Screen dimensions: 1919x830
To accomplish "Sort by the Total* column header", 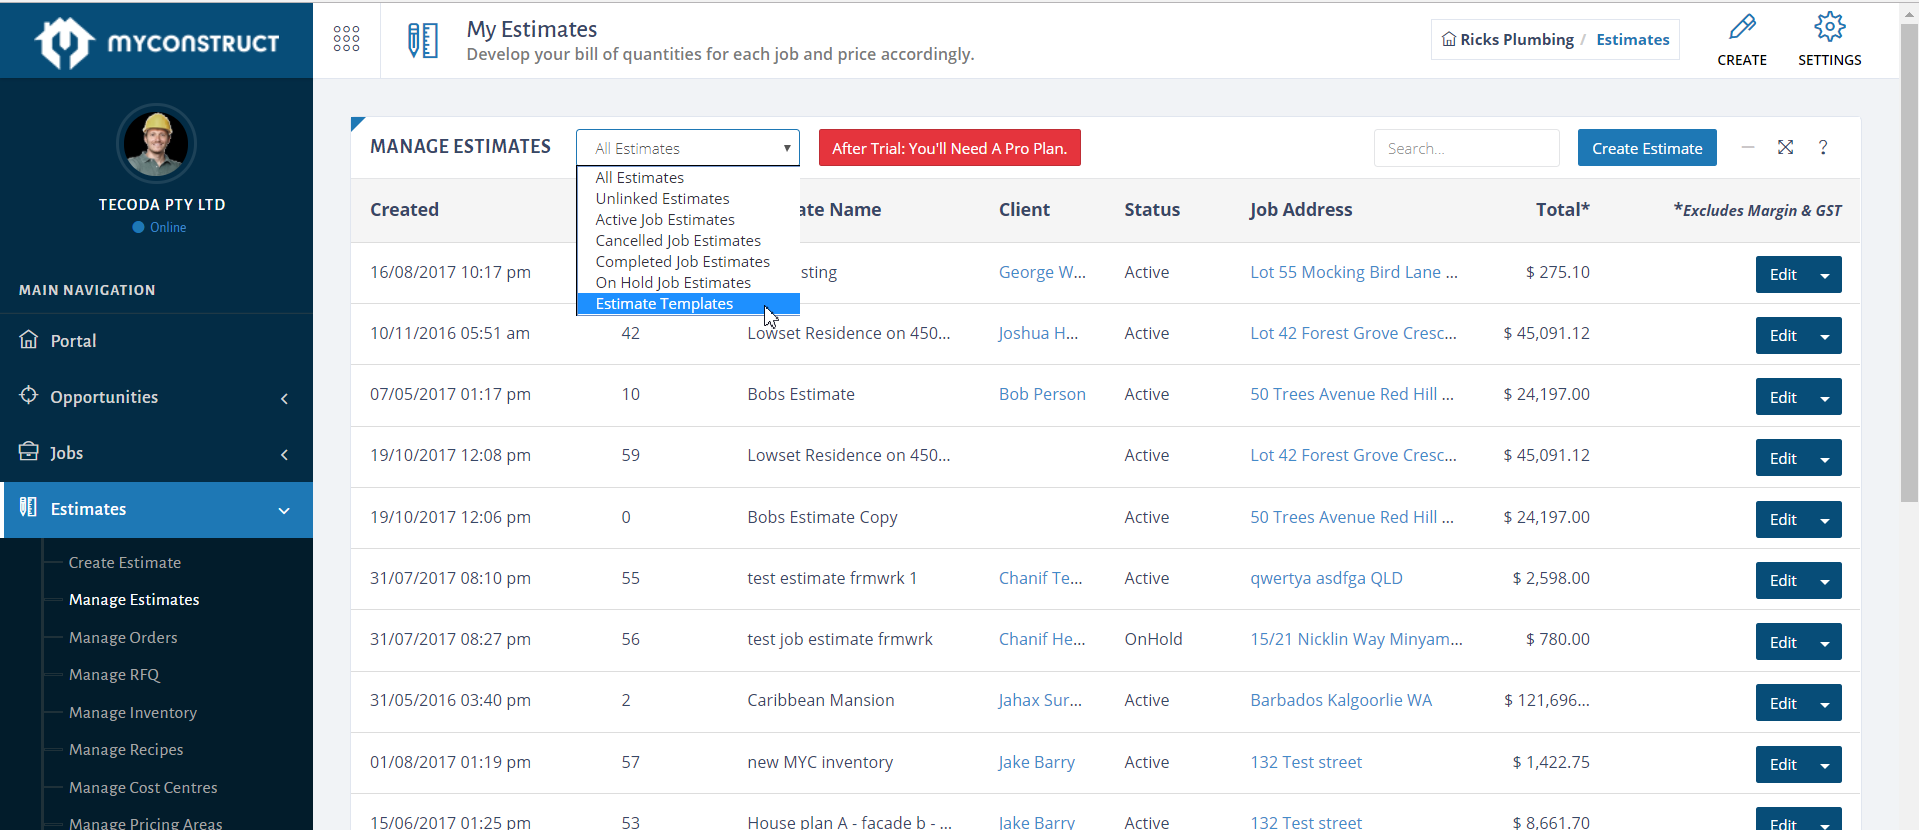I will tap(1562, 209).
